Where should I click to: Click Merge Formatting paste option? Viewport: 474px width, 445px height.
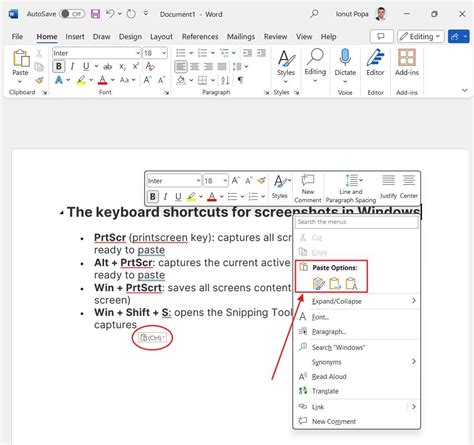[x=335, y=283]
